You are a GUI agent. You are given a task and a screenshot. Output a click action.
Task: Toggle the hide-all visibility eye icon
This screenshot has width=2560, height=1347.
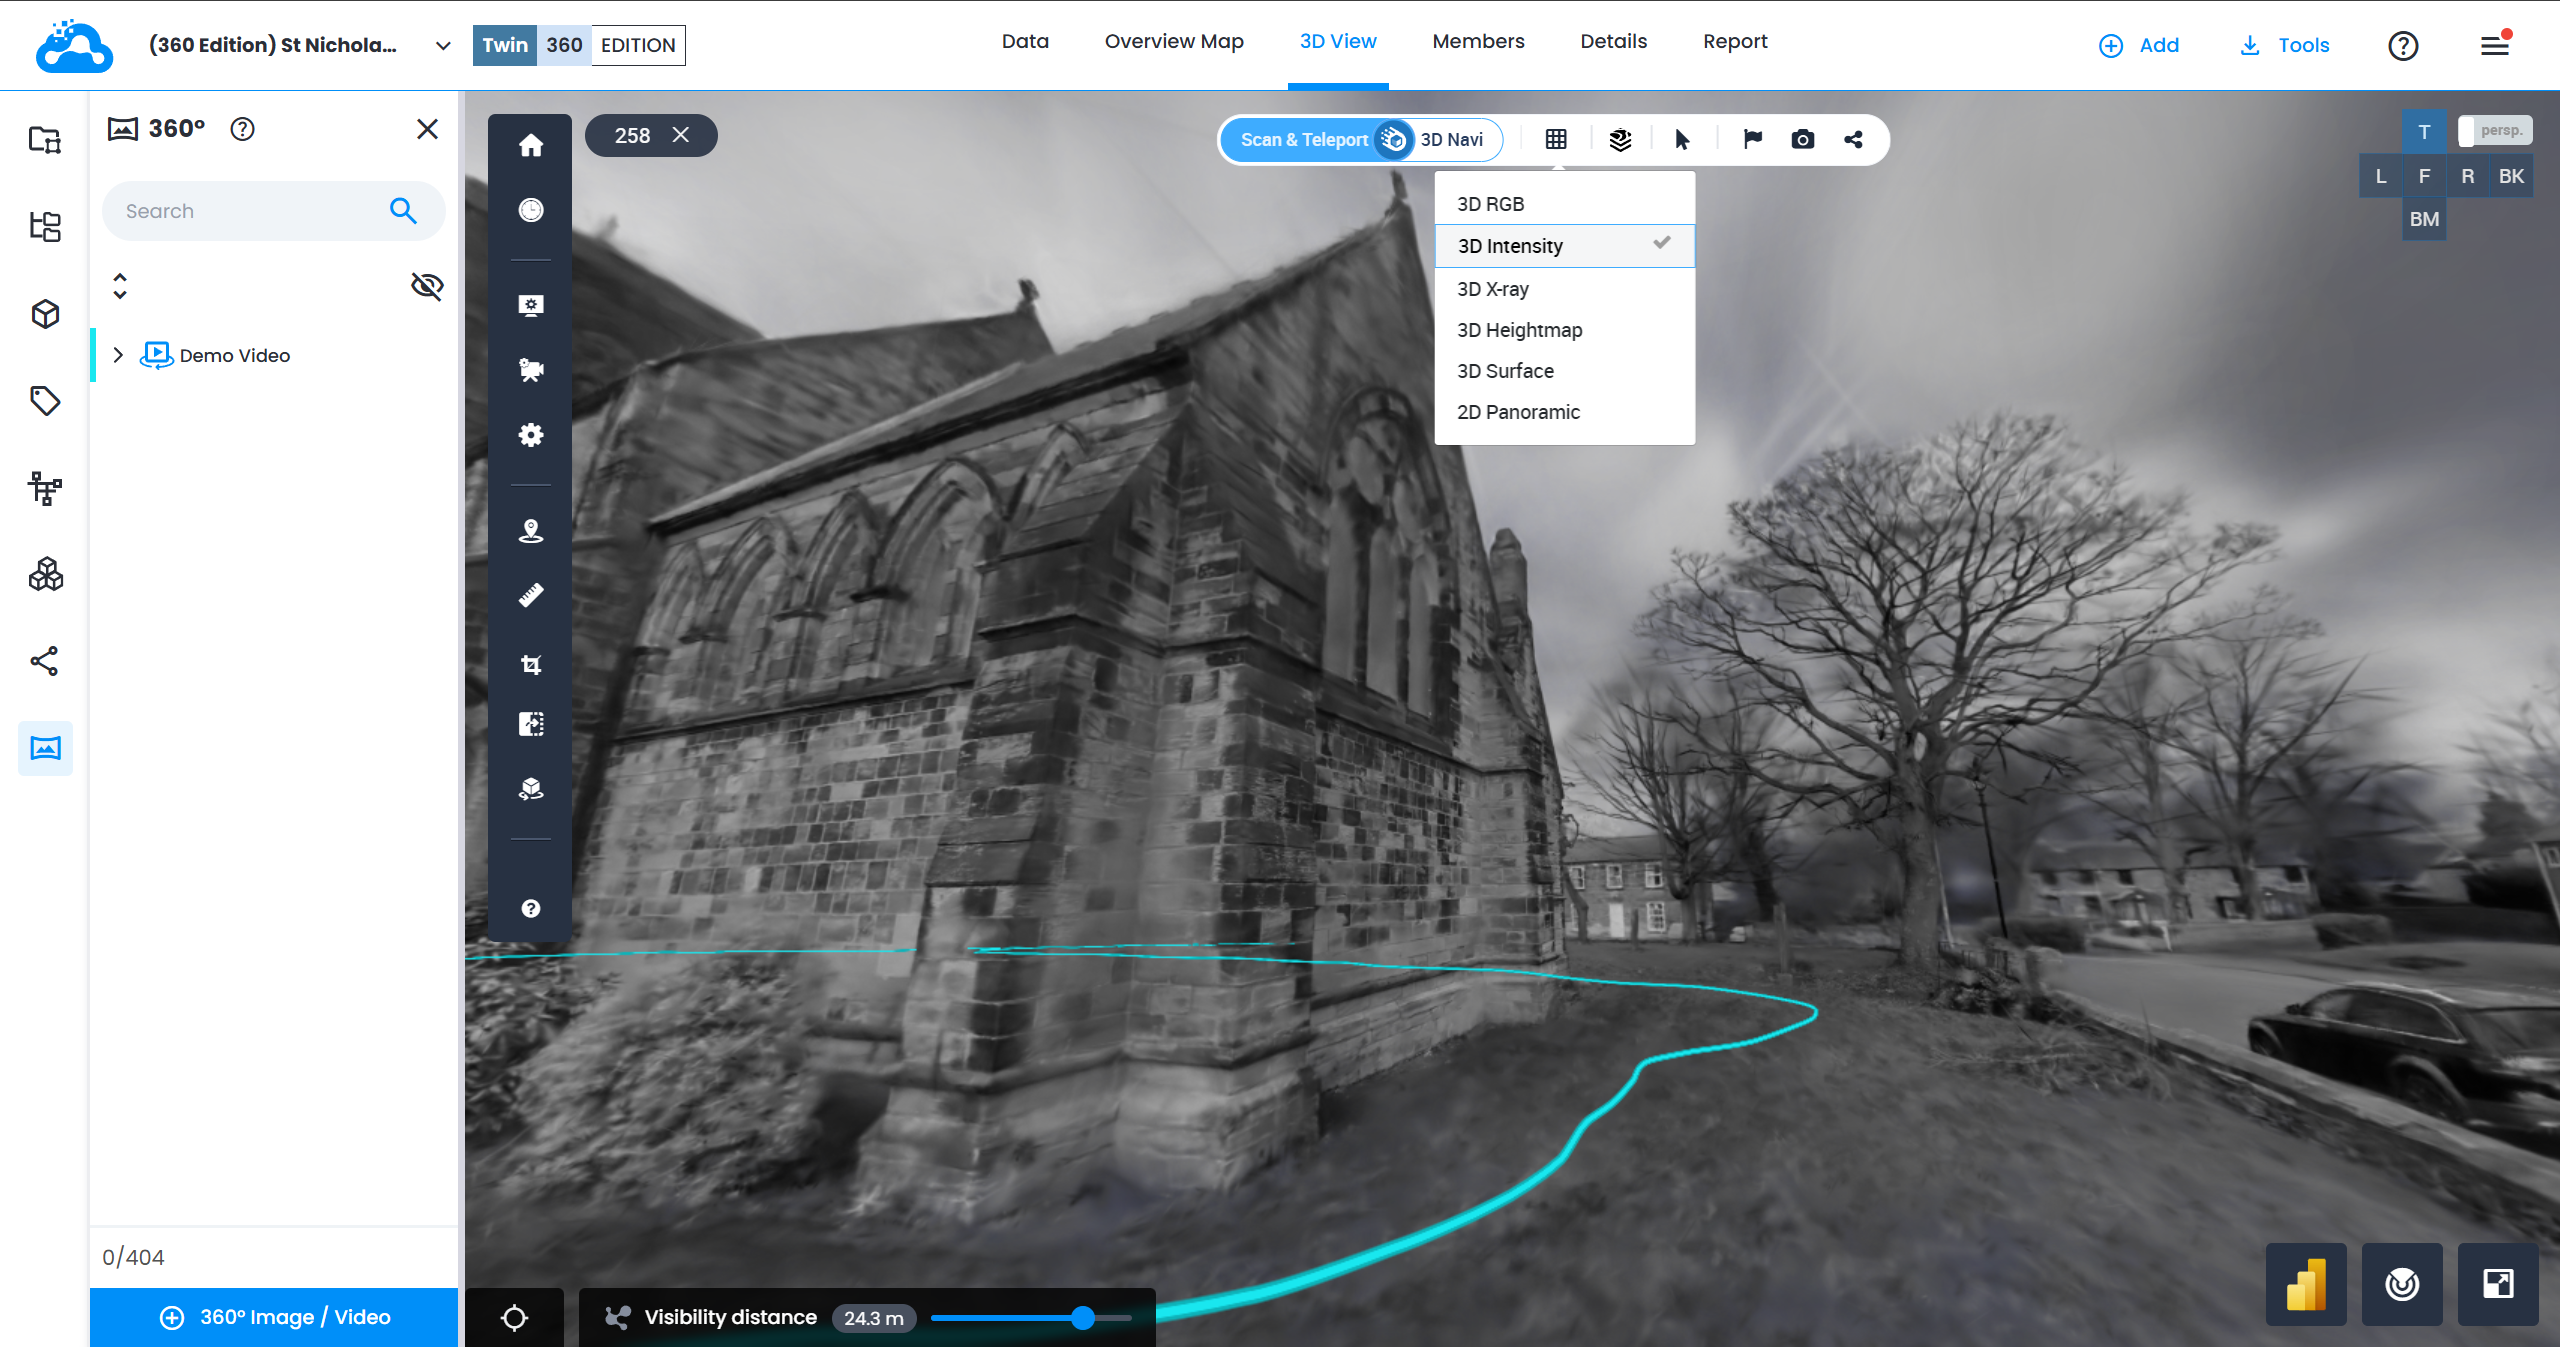[x=427, y=286]
